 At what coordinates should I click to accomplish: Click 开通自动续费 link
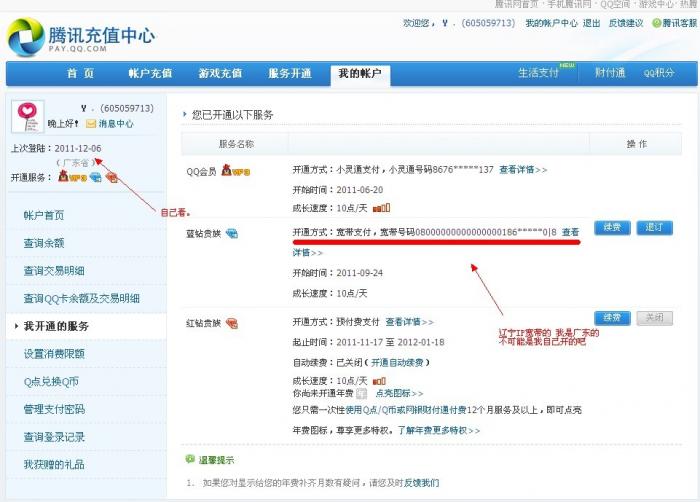pyautogui.click(x=397, y=362)
